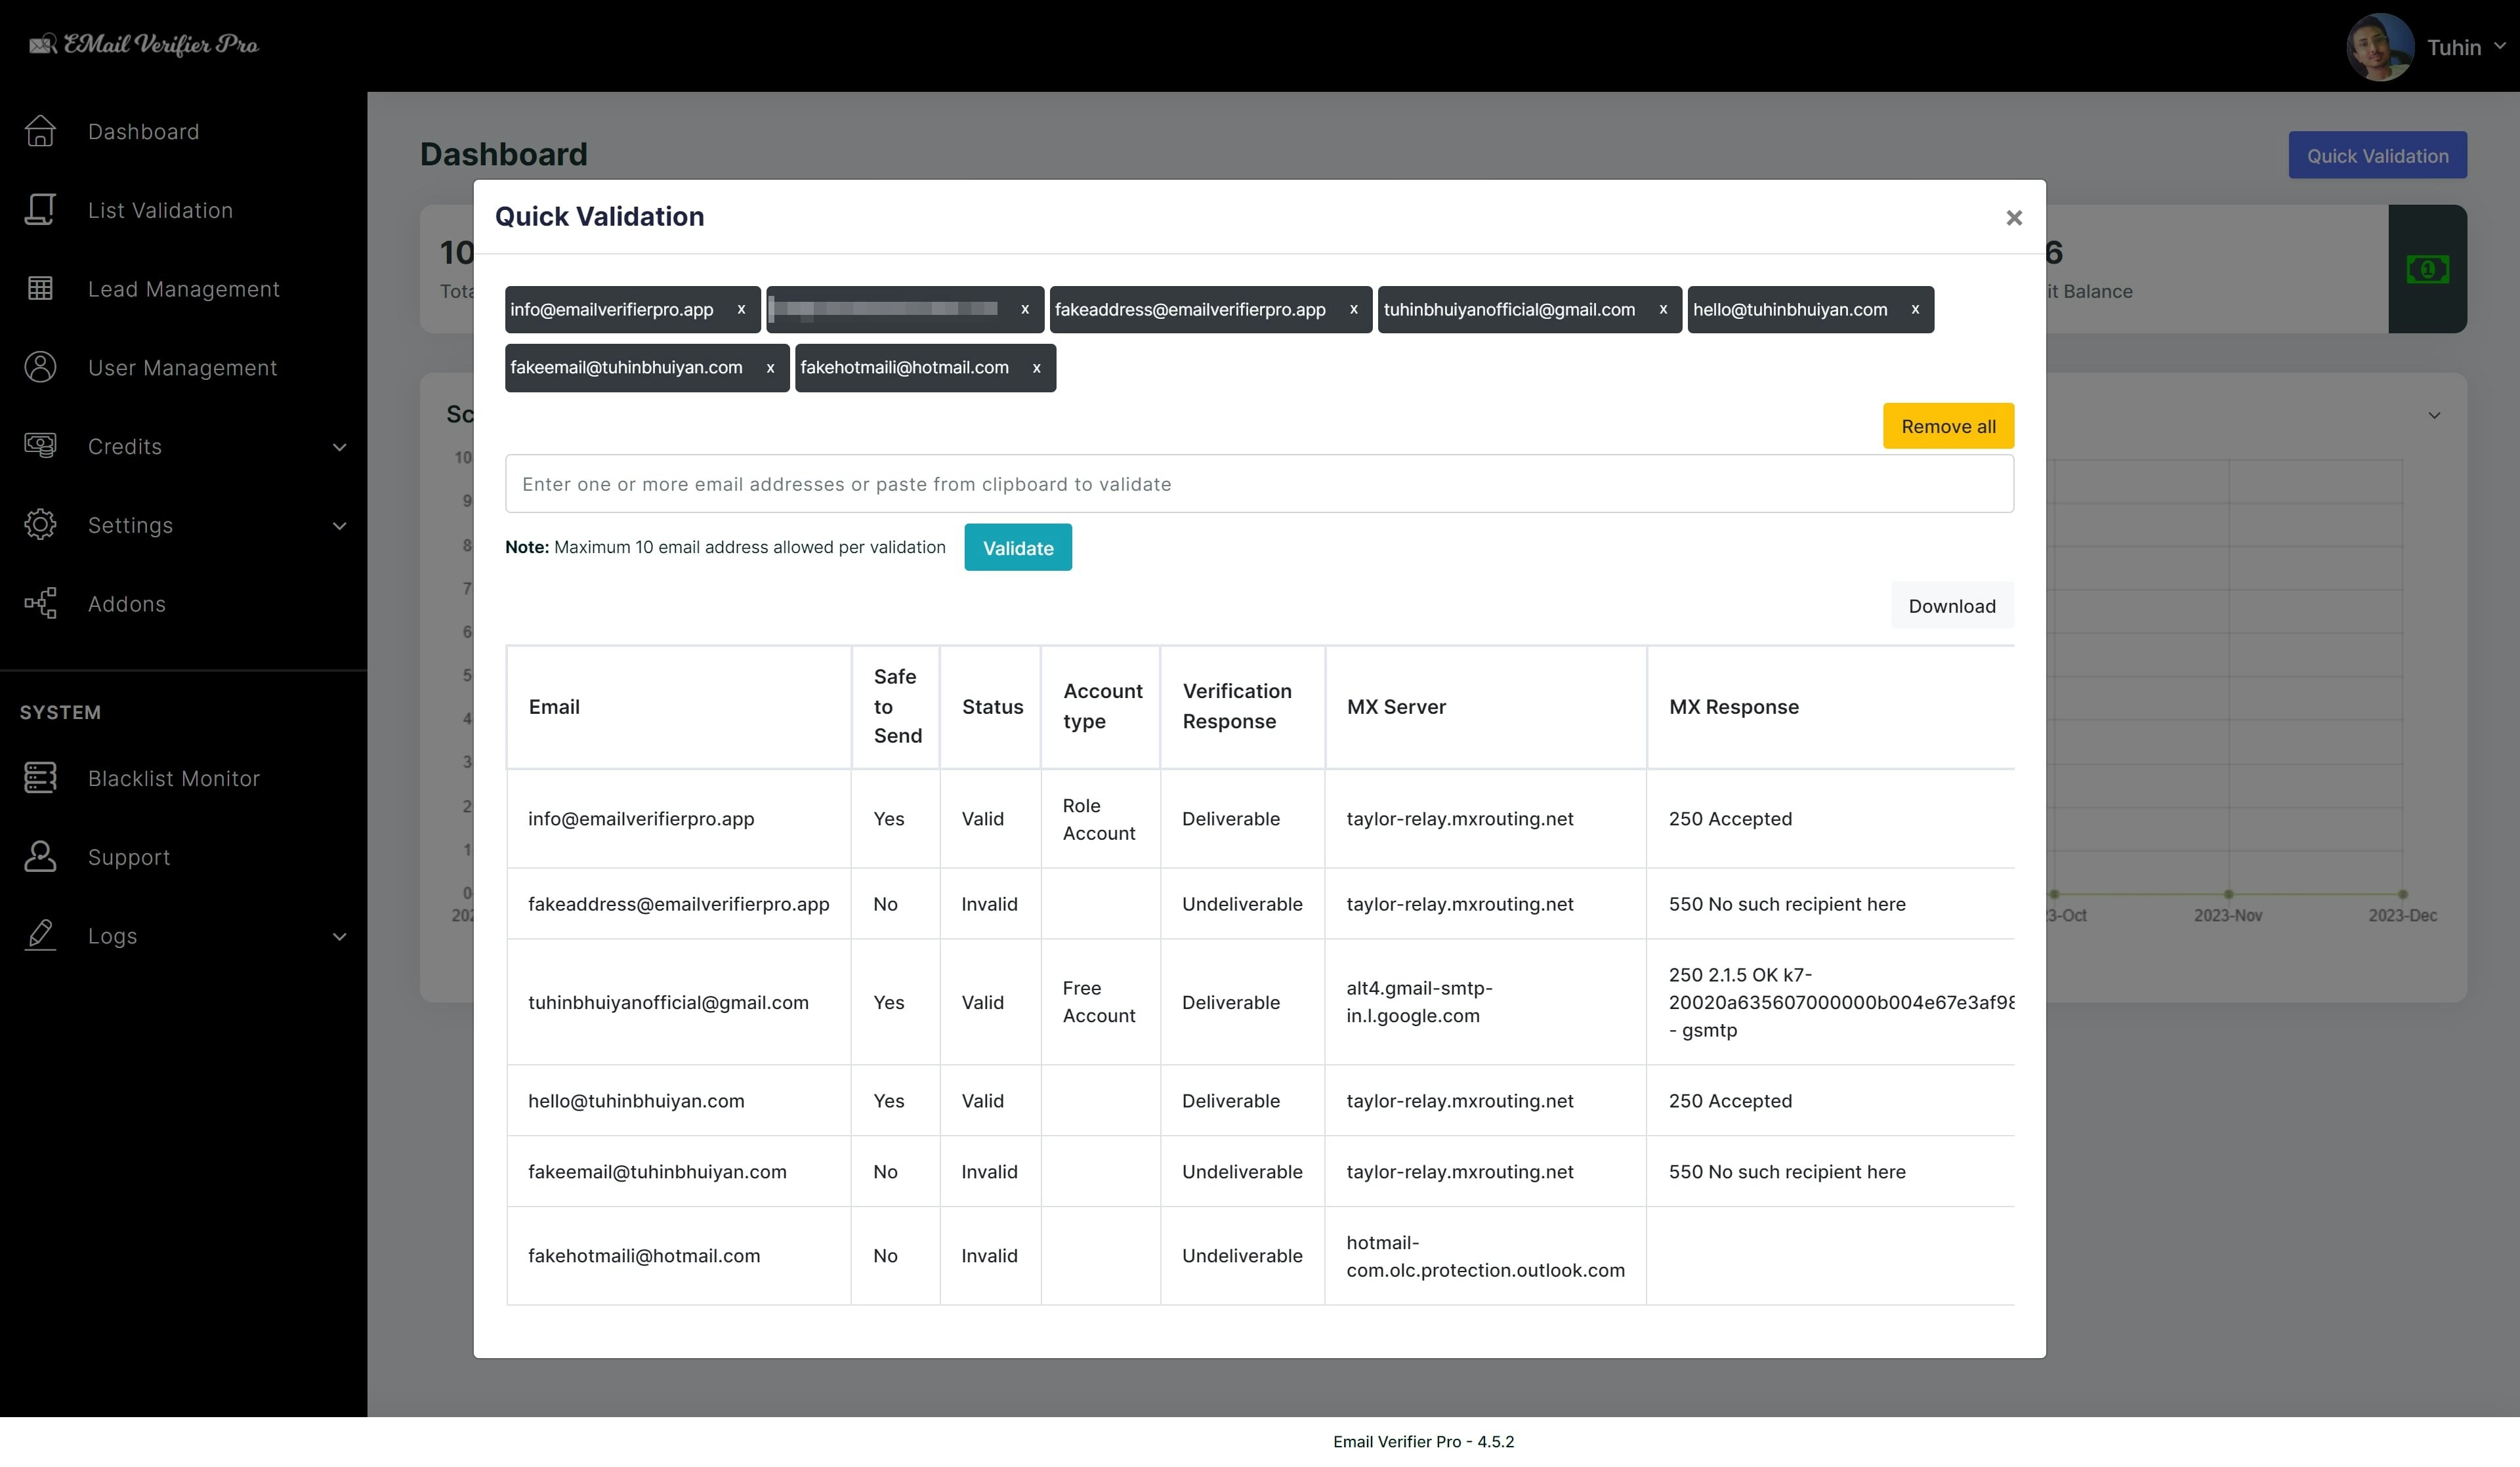2520x1467 pixels.
Task: Open Logs from the sidebar menu
Action: (112, 936)
